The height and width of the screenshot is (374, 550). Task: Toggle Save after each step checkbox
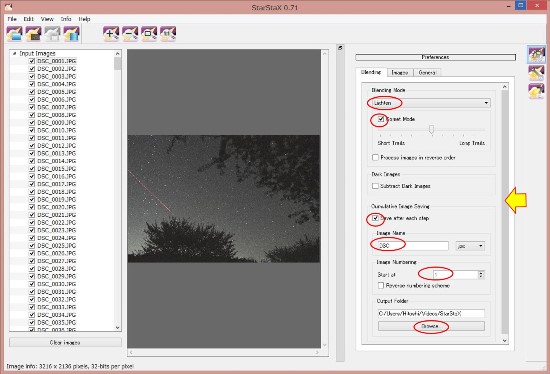(375, 218)
